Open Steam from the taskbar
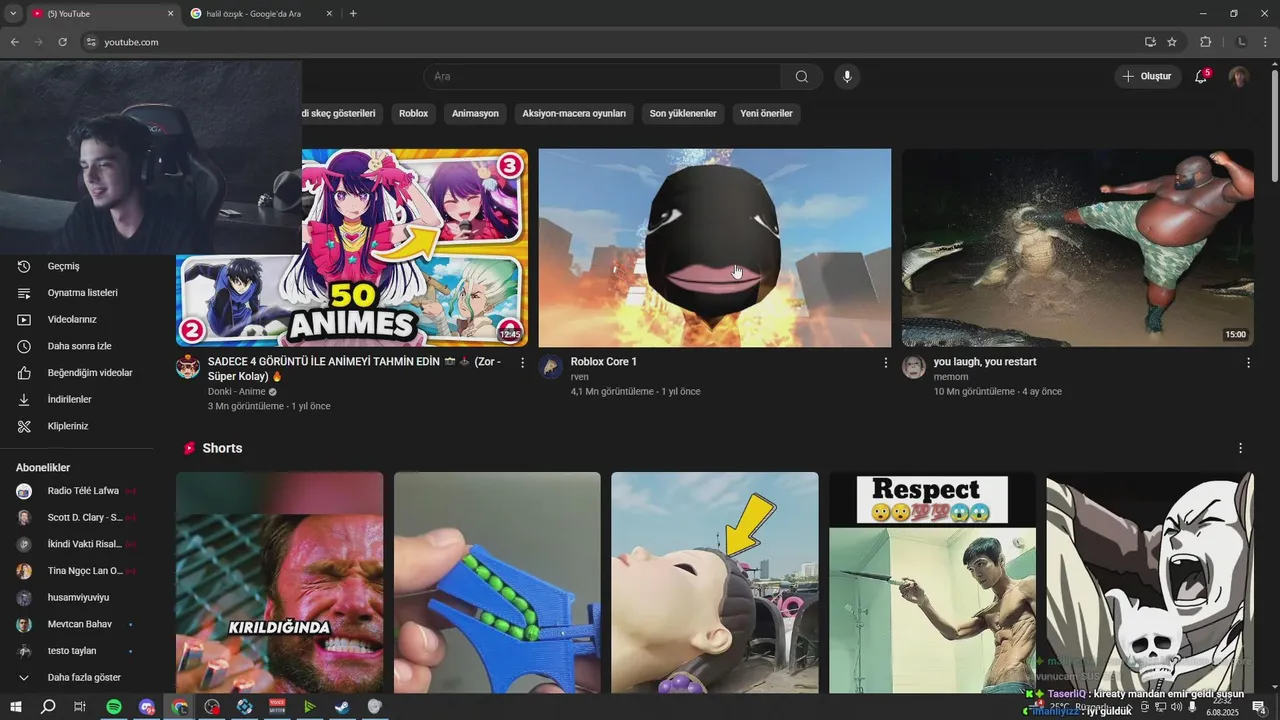This screenshot has width=1280, height=720. point(342,707)
